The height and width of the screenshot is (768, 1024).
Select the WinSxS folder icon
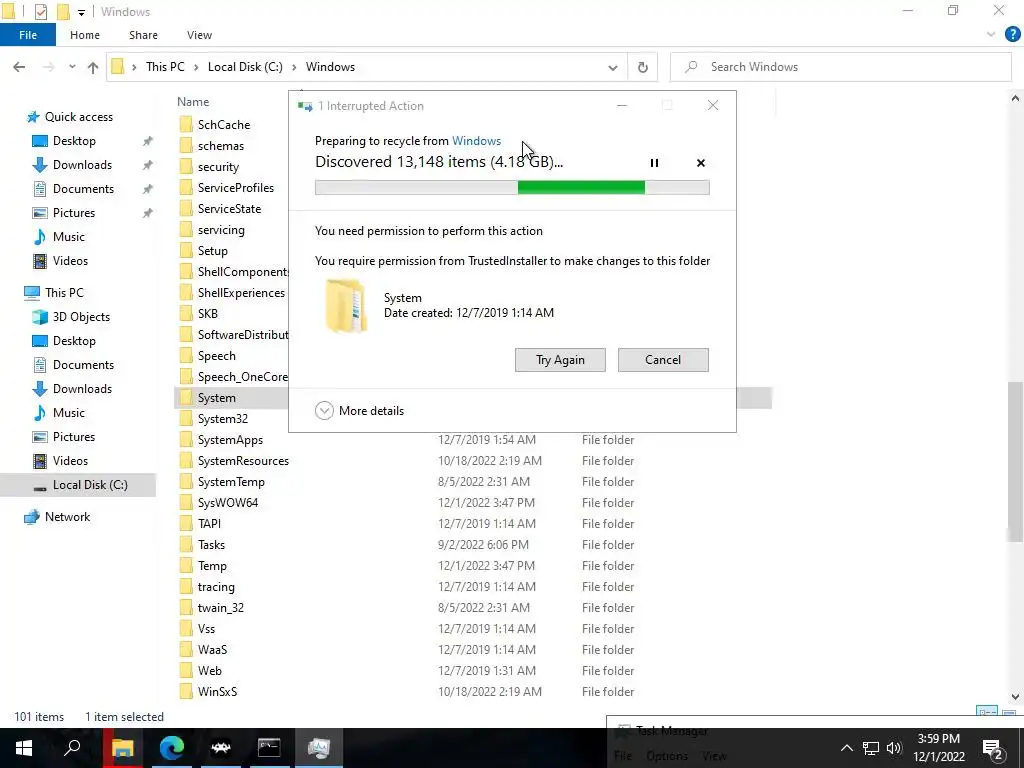186,692
